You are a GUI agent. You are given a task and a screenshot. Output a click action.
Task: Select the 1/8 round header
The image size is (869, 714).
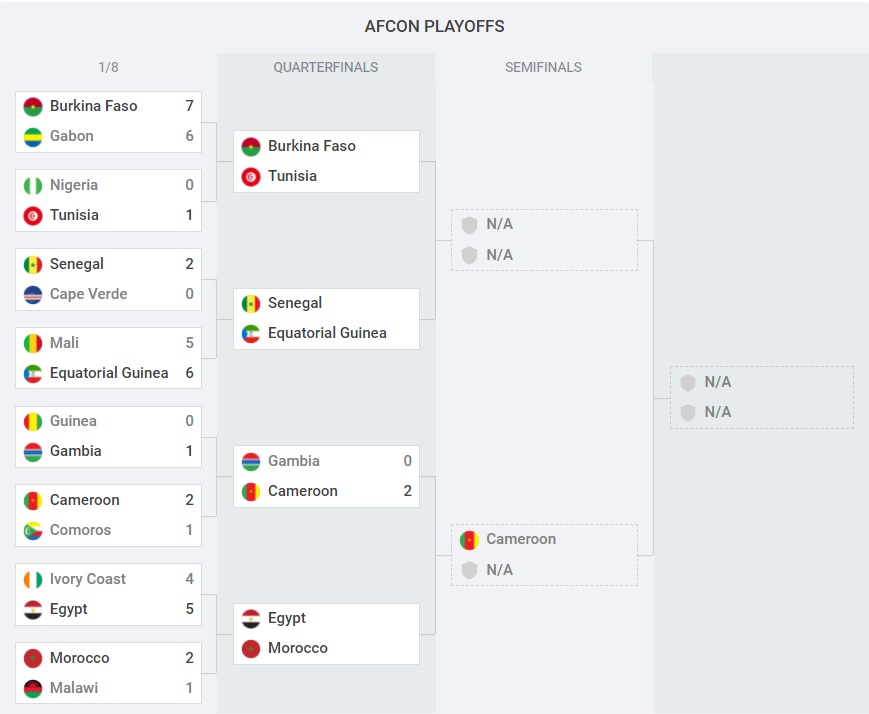pyautogui.click(x=108, y=68)
